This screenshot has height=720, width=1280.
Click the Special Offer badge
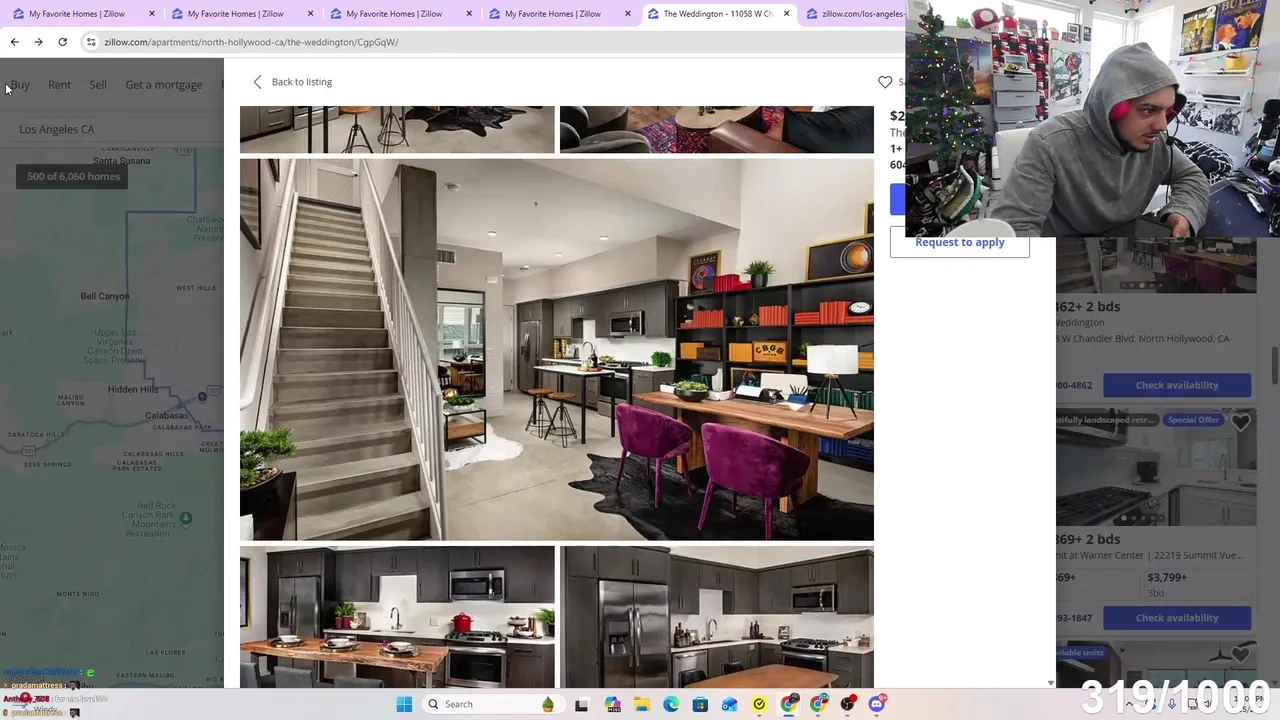(1193, 420)
